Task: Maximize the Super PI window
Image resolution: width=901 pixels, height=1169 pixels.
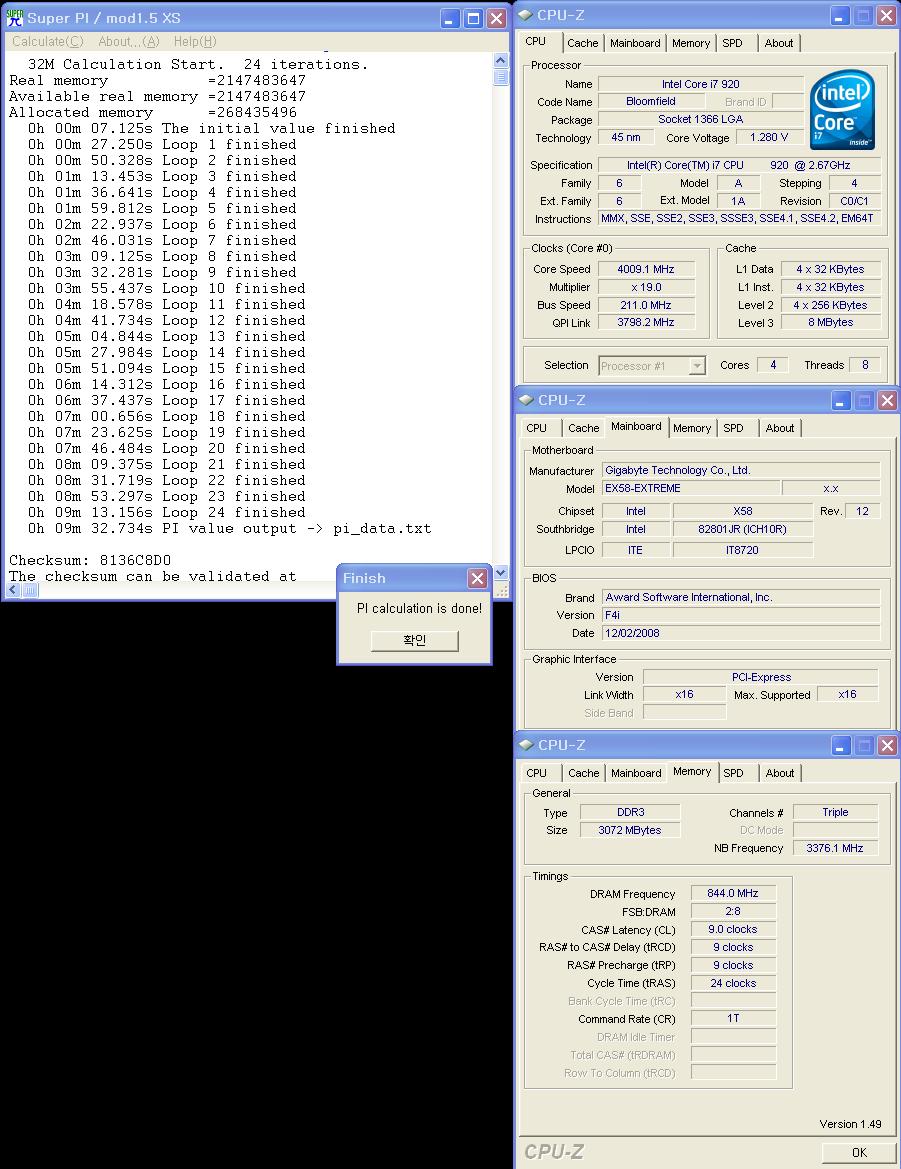Action: 473,19
